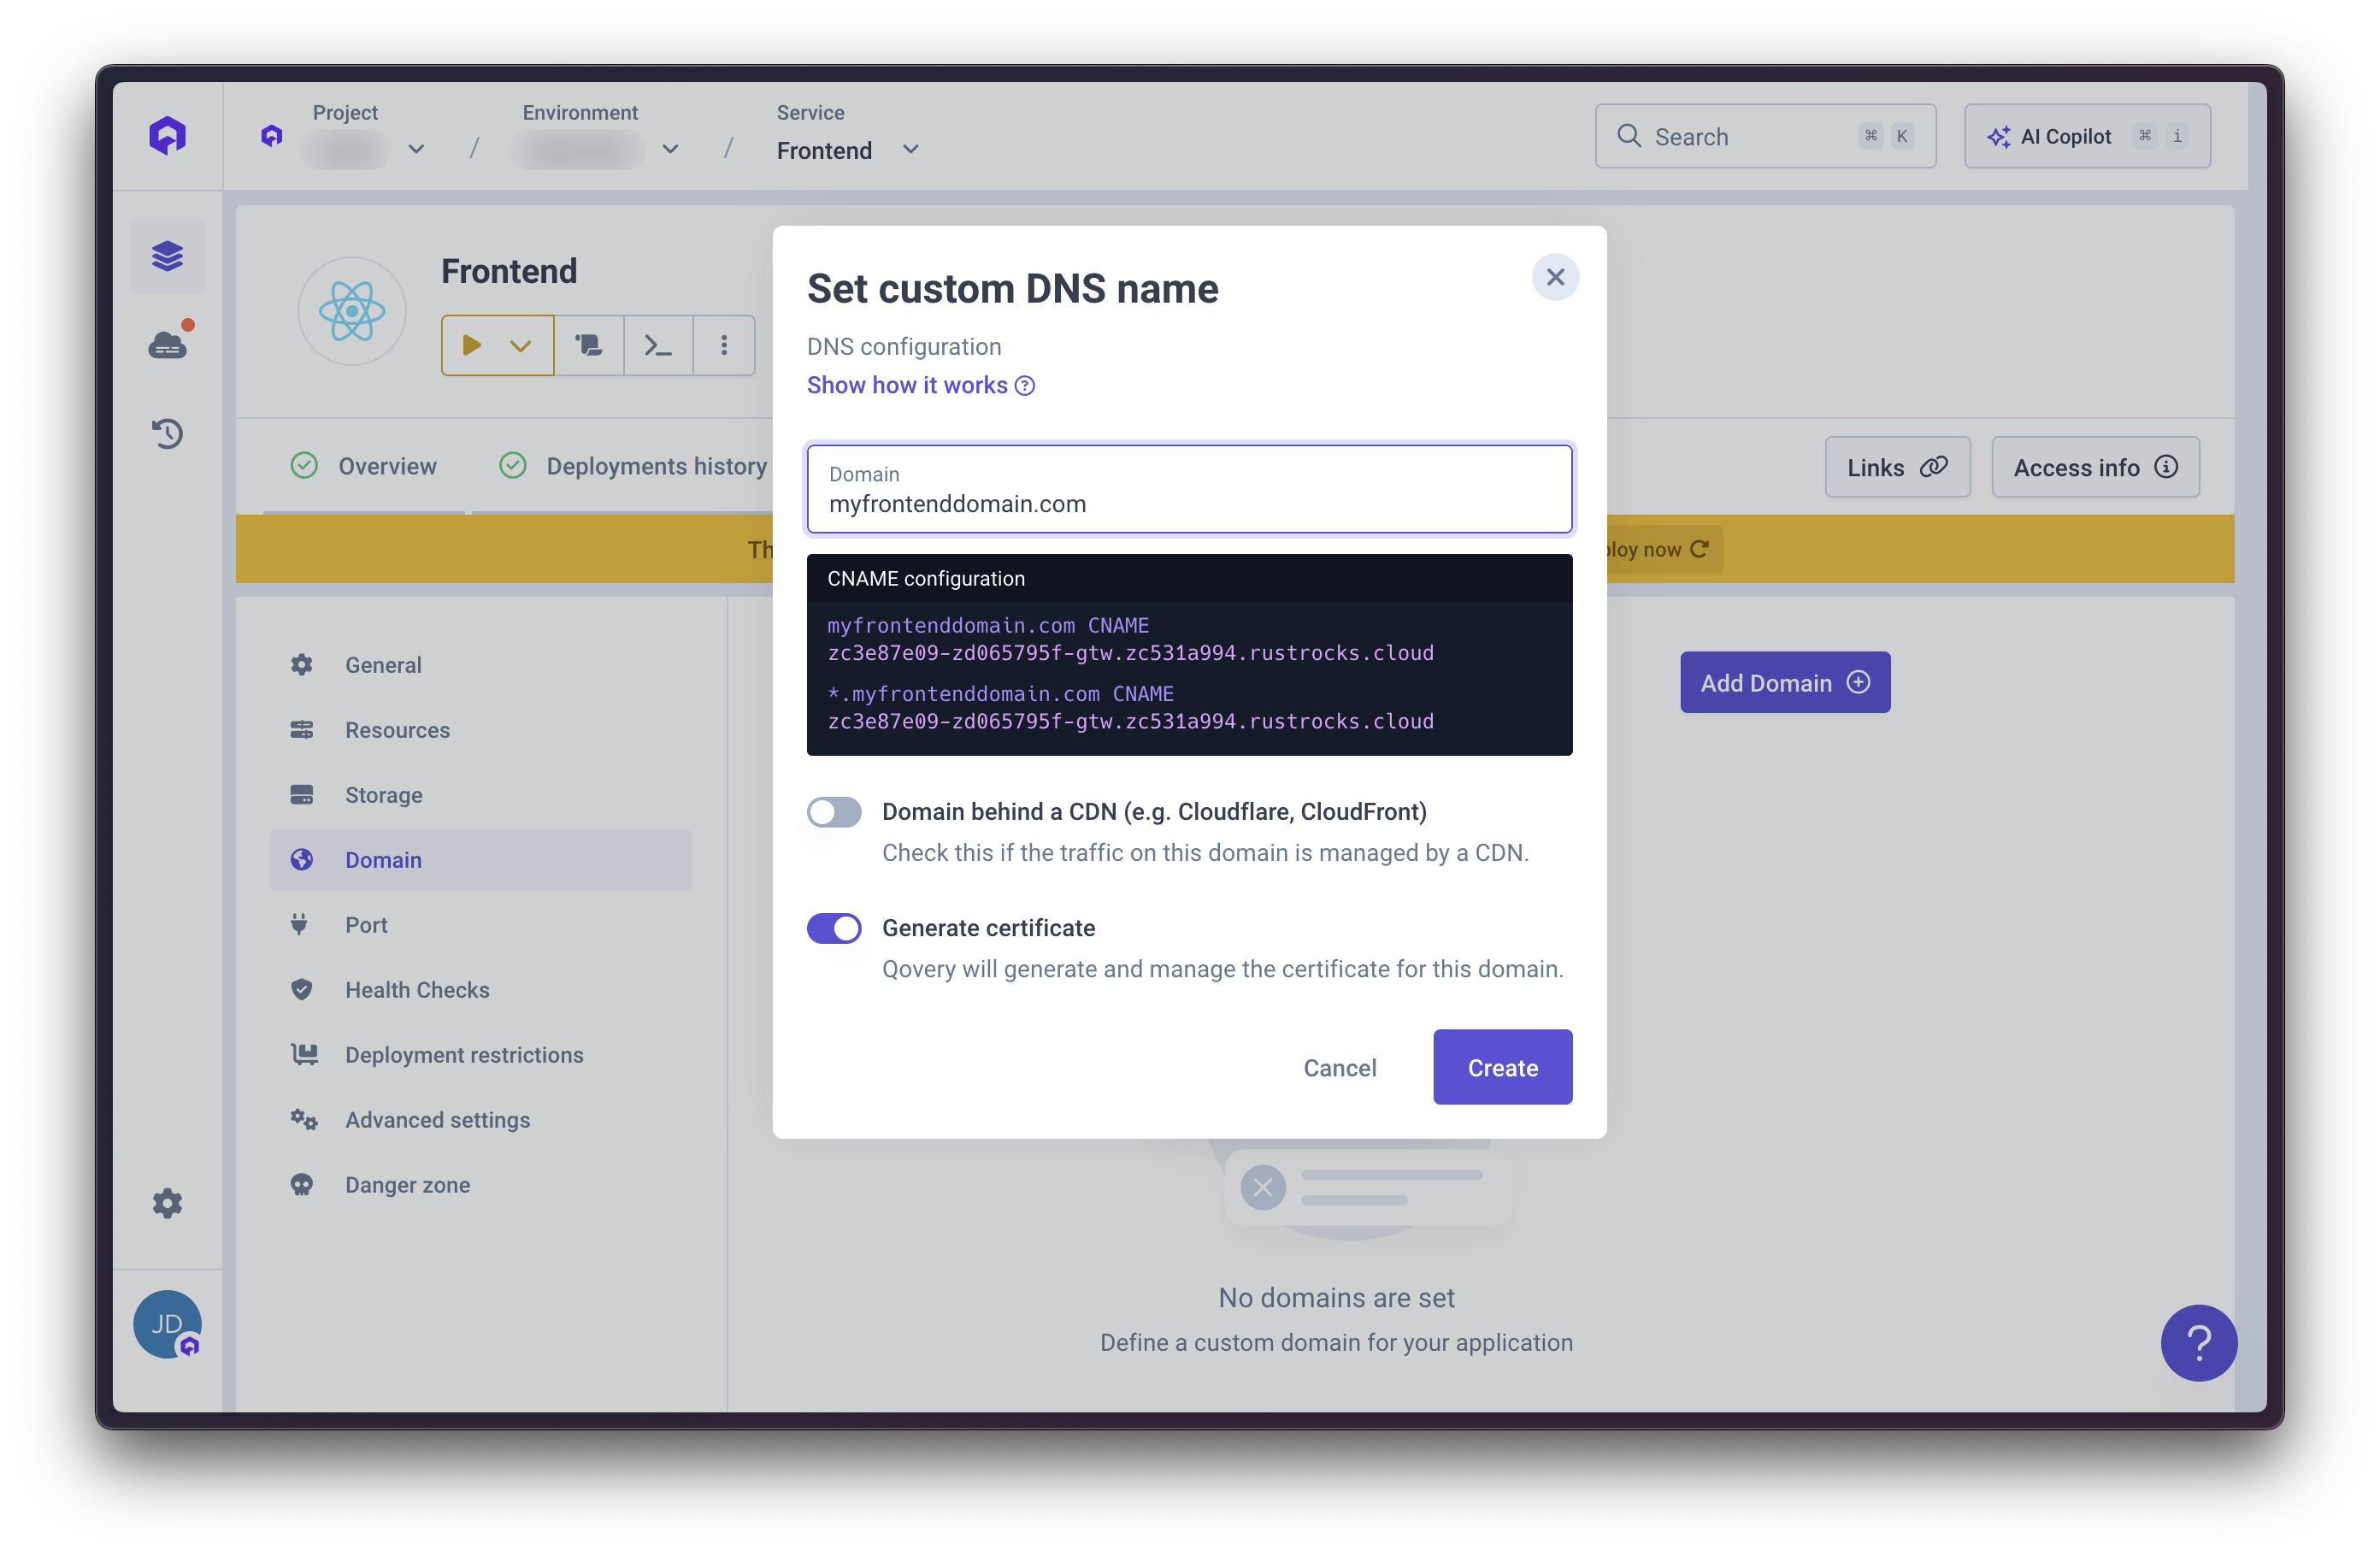Click the AI Copilot button
This screenshot has height=1556, width=2380.
point(2087,136)
